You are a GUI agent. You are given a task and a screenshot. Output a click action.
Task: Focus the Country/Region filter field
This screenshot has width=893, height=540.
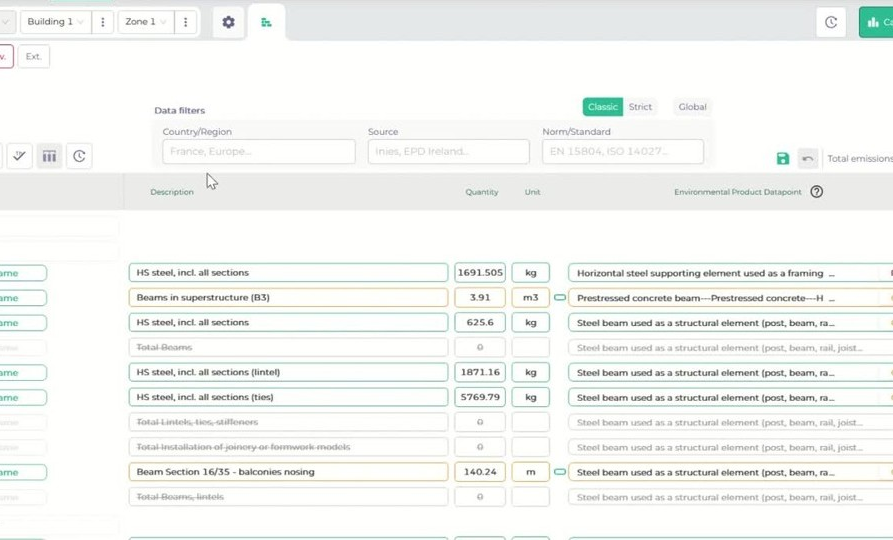259,152
